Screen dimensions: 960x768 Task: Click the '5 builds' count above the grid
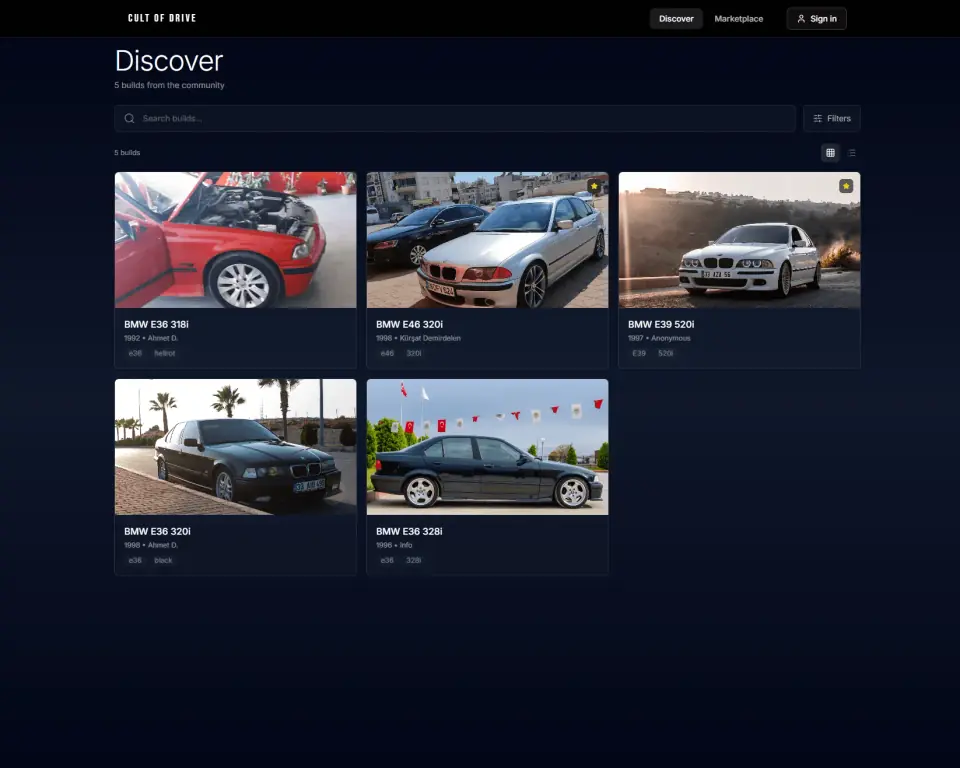pos(127,152)
